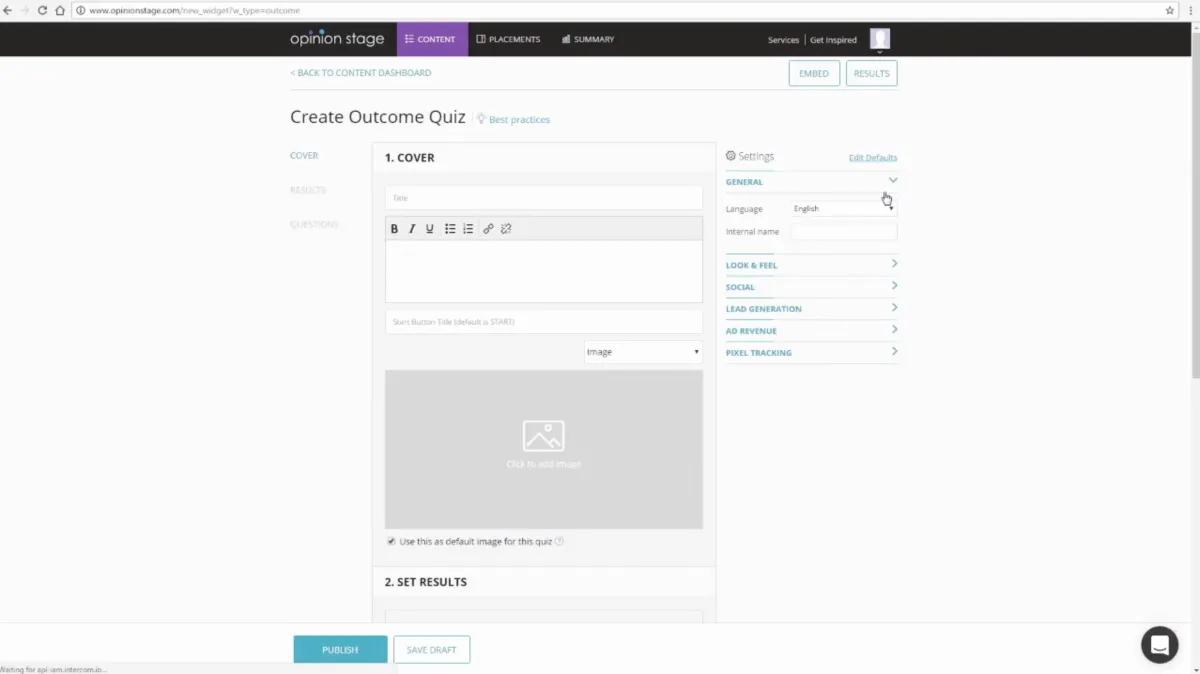Uncheck Use this as default image
Image resolution: width=1200 pixels, height=674 pixels.
(x=391, y=542)
